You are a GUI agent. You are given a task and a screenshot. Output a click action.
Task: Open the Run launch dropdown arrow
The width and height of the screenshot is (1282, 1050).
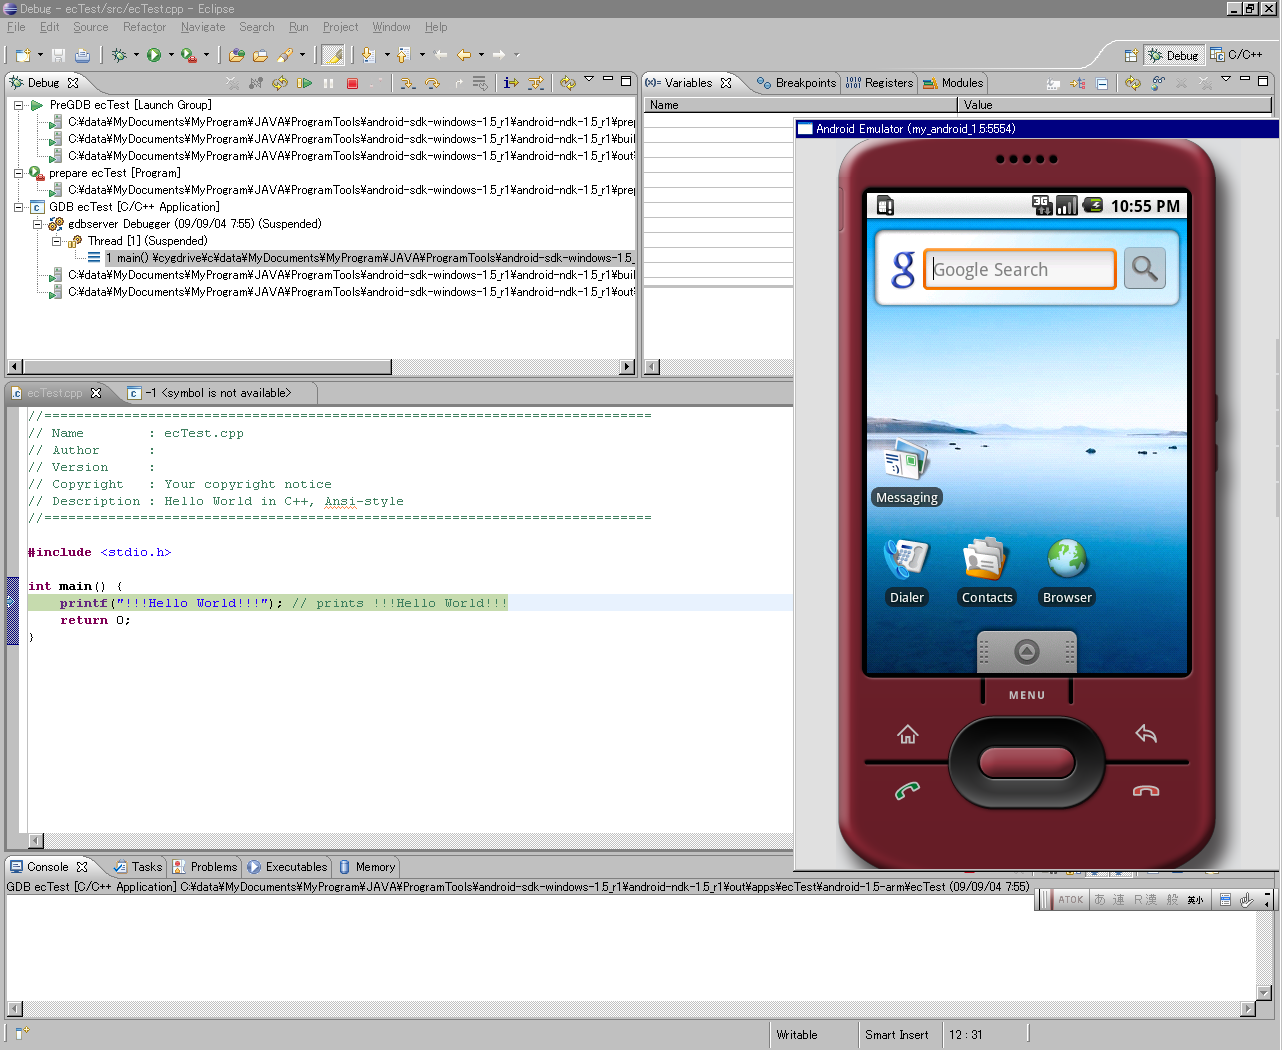(x=171, y=55)
